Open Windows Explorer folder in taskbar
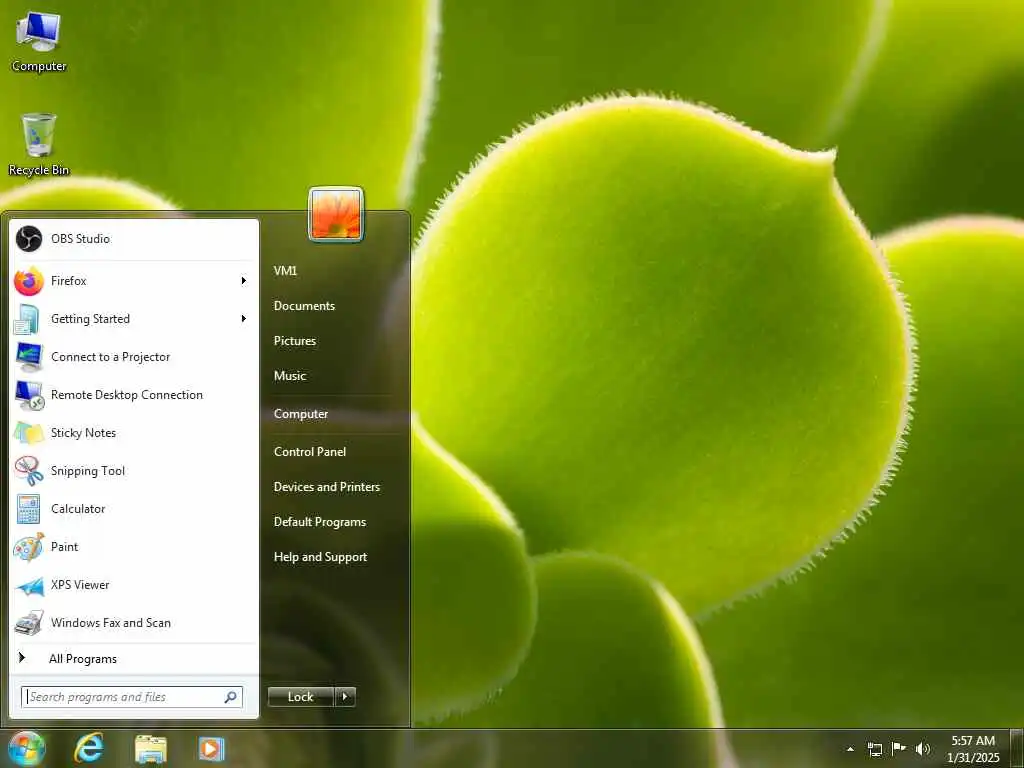Image resolution: width=1024 pixels, height=768 pixels. [x=151, y=749]
